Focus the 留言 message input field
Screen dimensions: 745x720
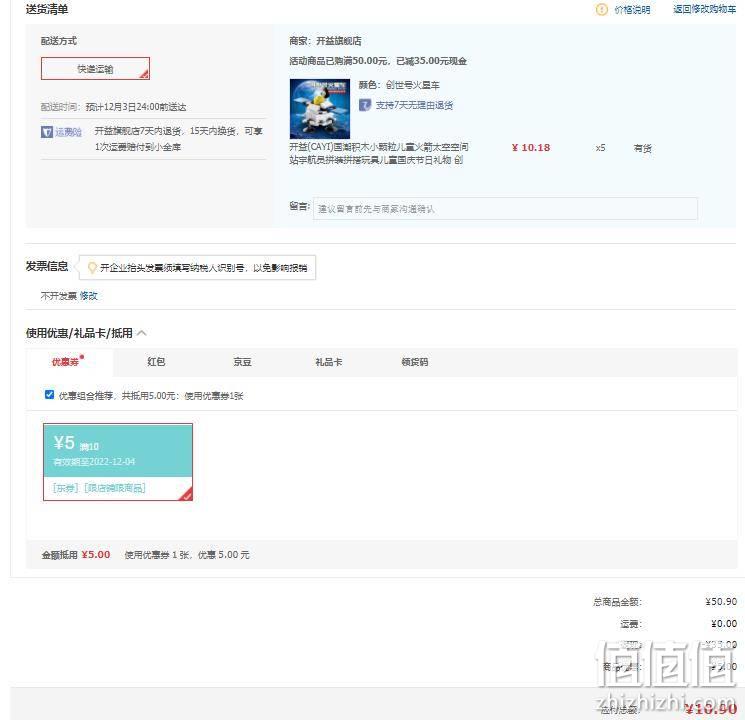(x=505, y=209)
